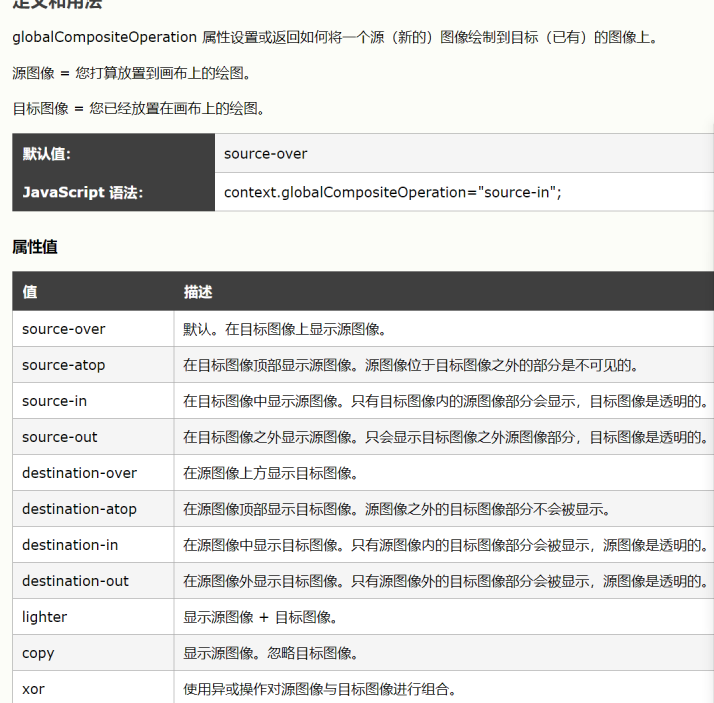Click the line 源图像 = 您打算放置到画布上的绘图。
Image resolution: width=714 pixels, height=703 pixels.
(132, 73)
